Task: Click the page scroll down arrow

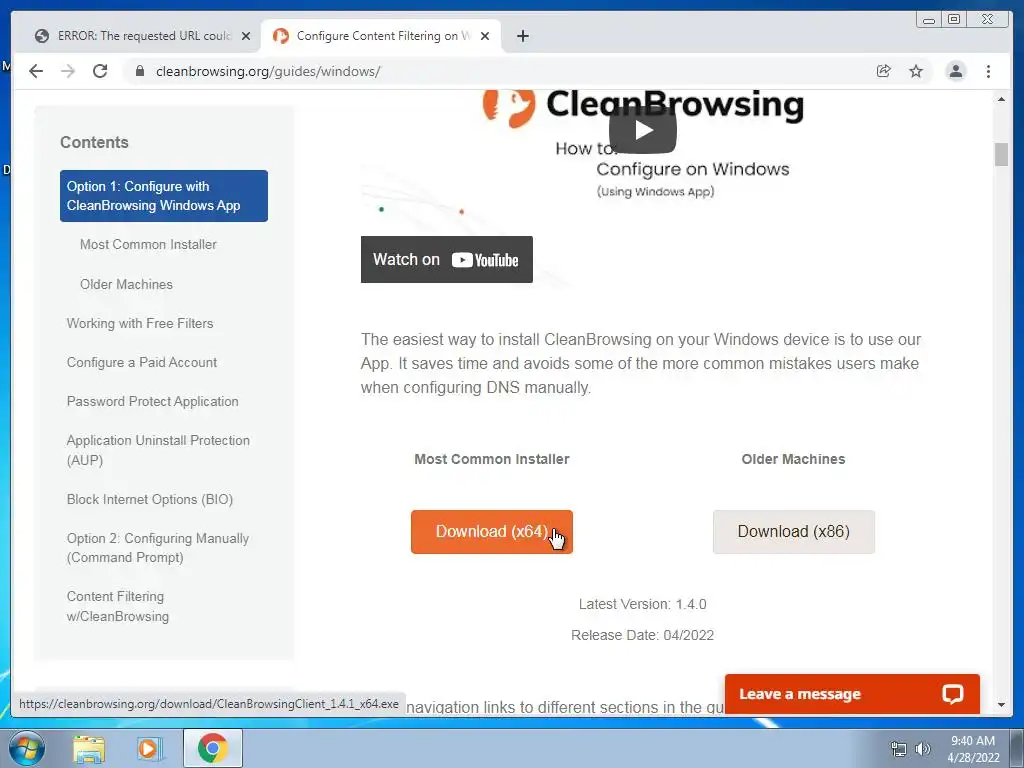Action: pos(1001,705)
